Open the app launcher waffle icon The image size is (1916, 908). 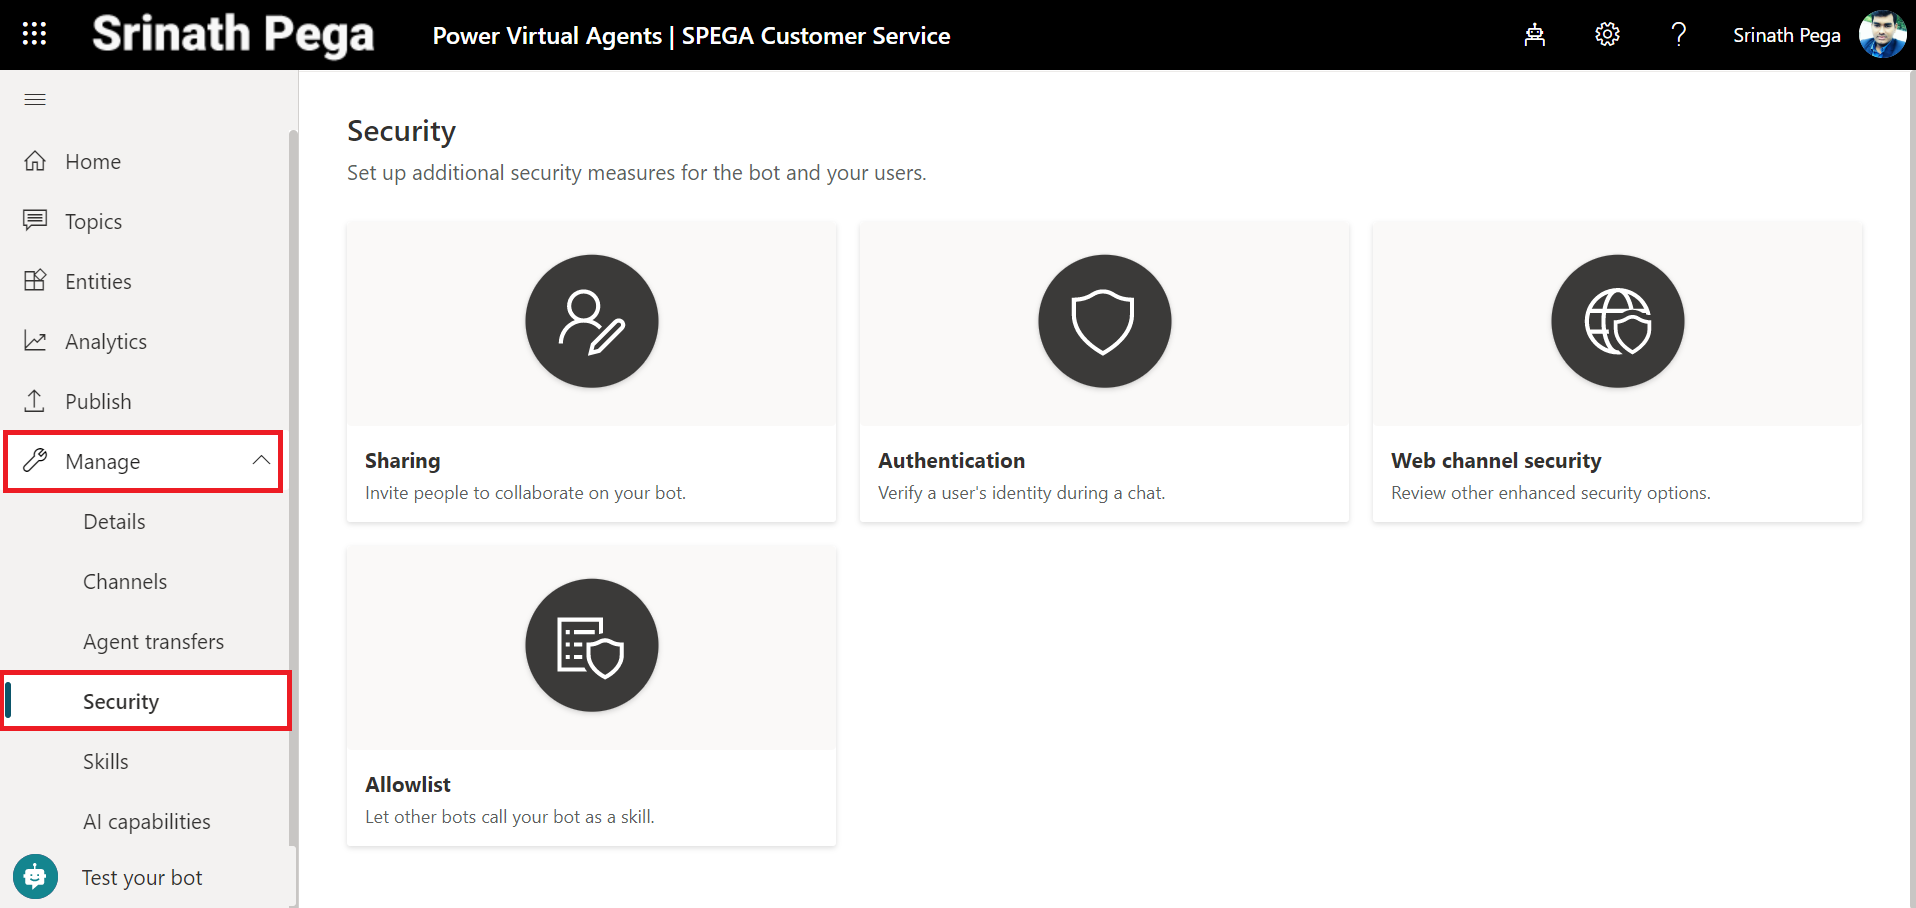point(34,34)
